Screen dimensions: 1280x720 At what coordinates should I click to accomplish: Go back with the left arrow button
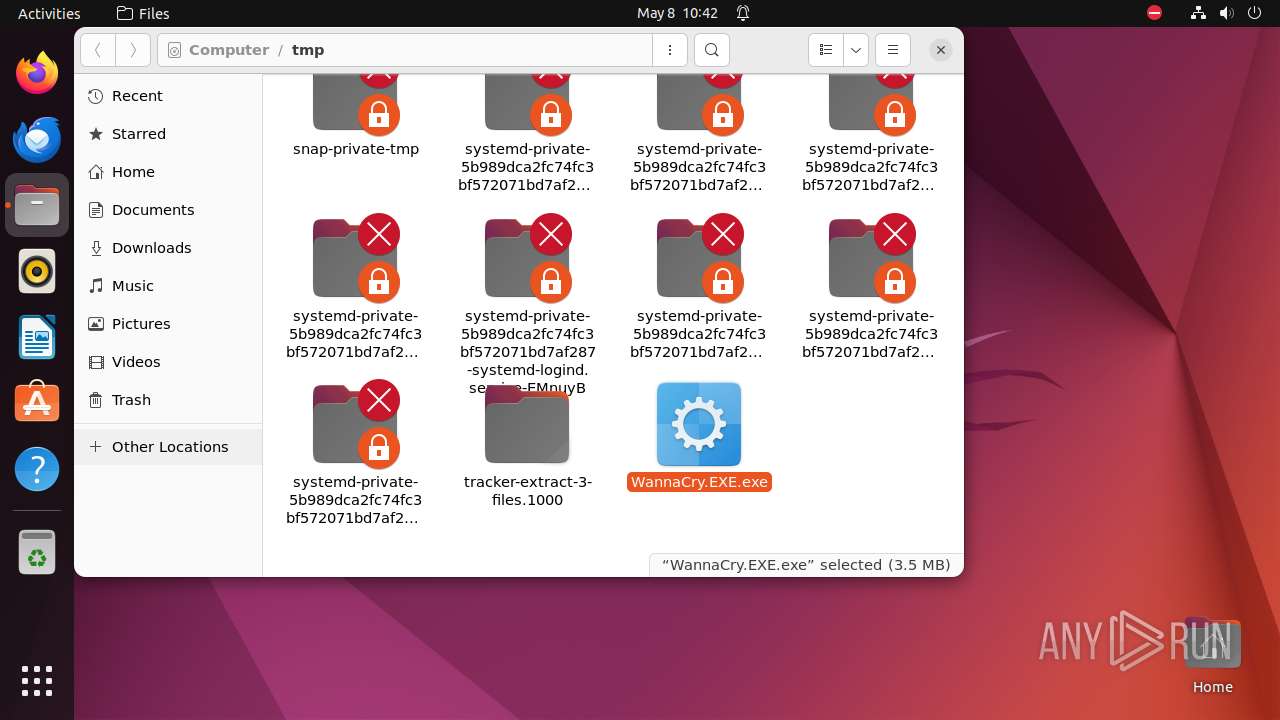[97, 50]
